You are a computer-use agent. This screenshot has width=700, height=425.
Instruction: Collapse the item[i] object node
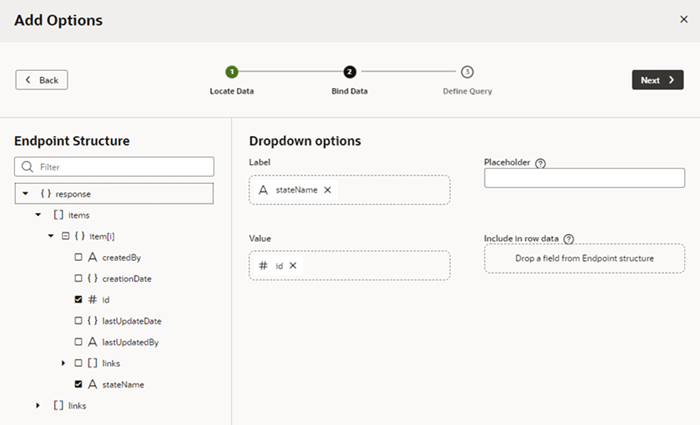(x=50, y=236)
